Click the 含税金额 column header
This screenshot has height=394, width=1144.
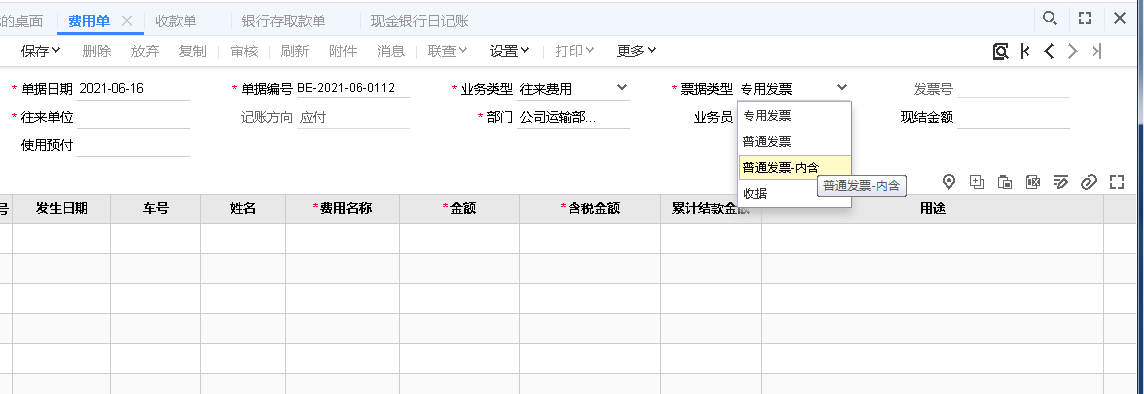click(x=590, y=209)
